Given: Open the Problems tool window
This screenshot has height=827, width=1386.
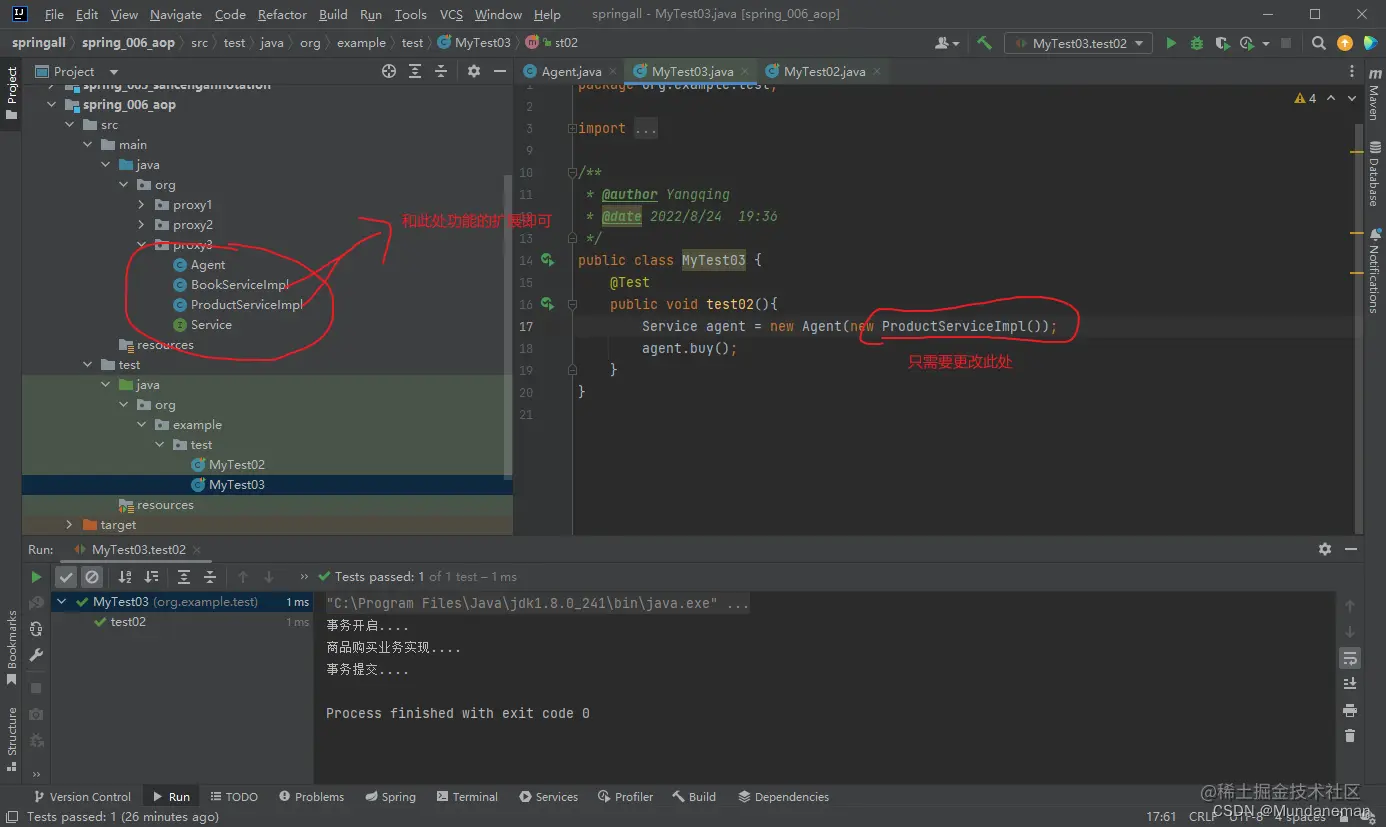Looking at the screenshot, I should pos(312,797).
